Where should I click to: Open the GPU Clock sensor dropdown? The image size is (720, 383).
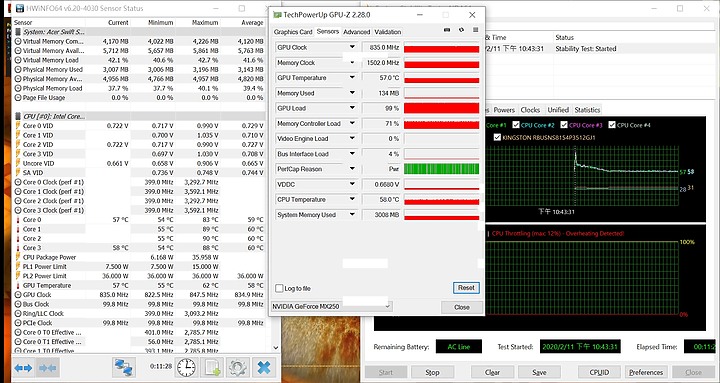pyautogui.click(x=352, y=47)
